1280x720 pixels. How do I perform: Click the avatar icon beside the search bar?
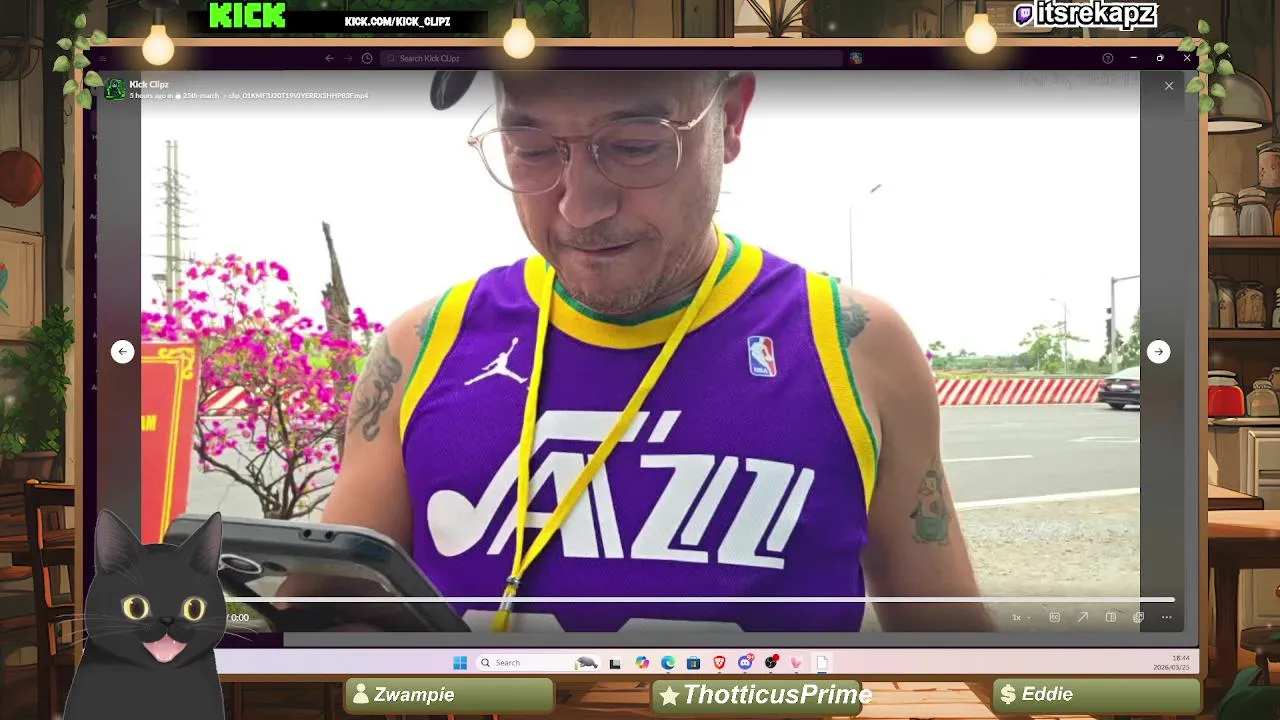pos(856,58)
